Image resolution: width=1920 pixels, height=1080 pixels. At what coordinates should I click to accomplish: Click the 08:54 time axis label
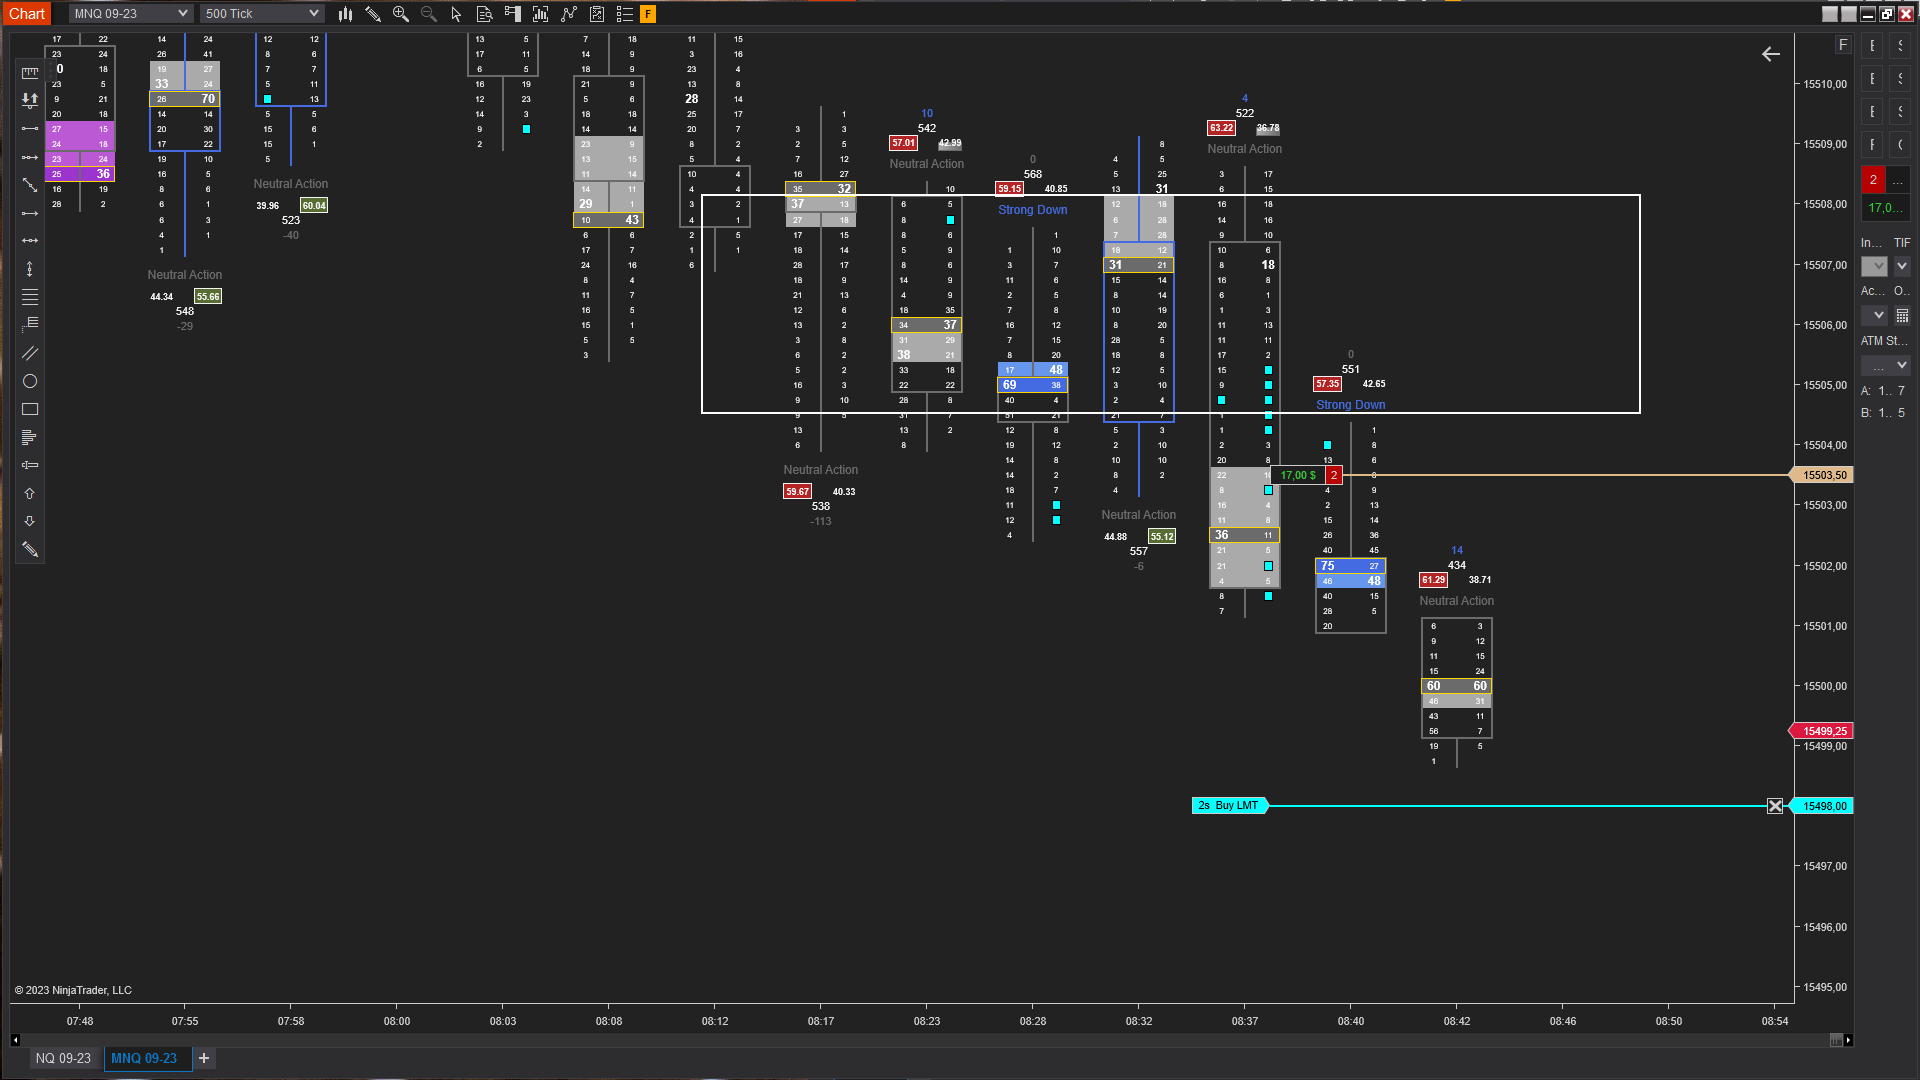pyautogui.click(x=1775, y=1021)
